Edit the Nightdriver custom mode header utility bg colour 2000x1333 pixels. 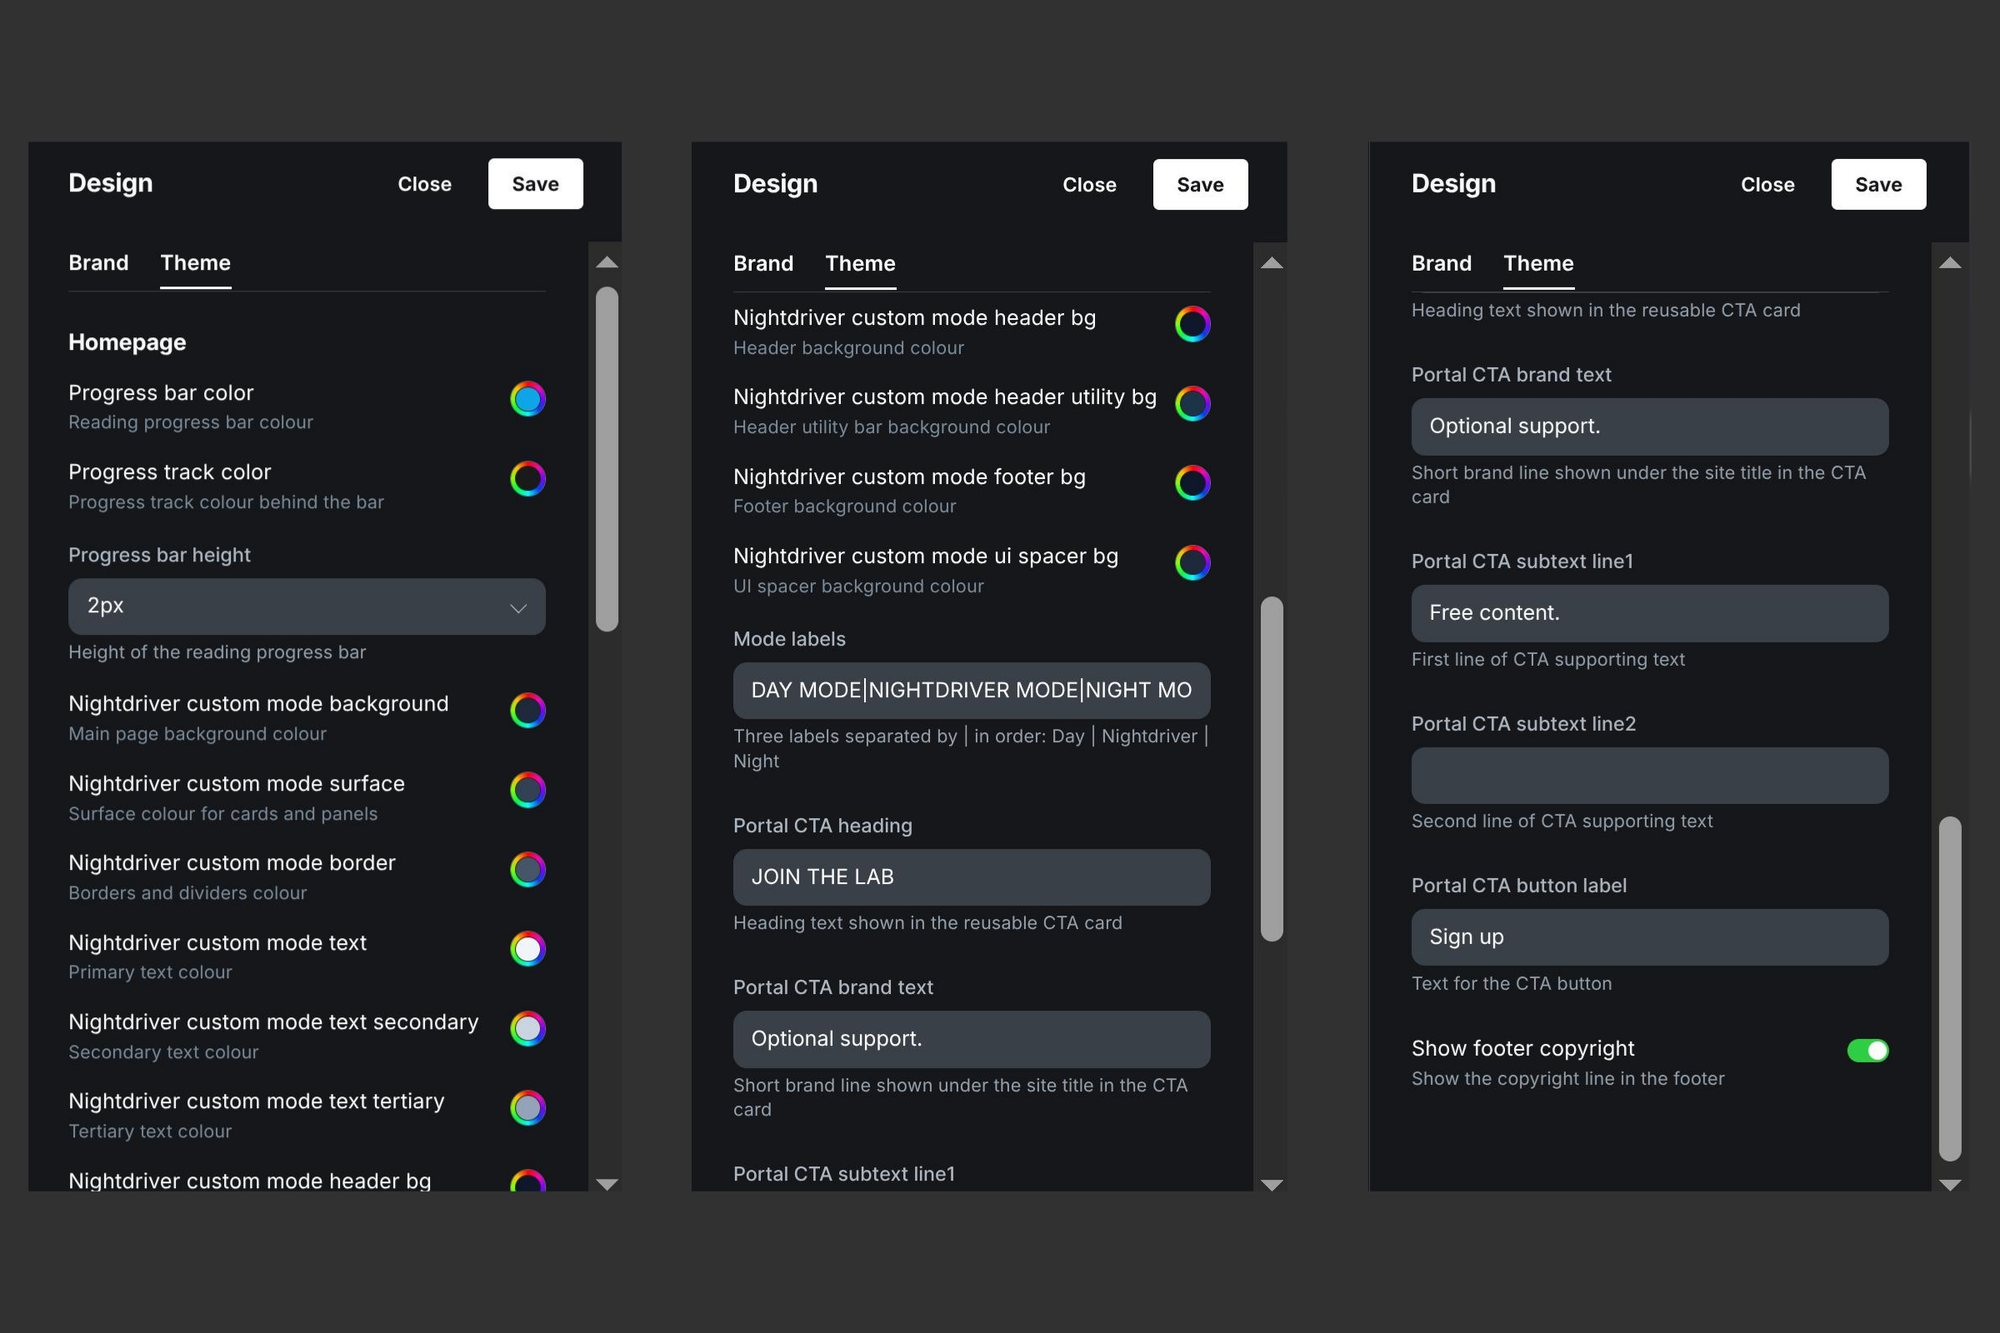1192,404
